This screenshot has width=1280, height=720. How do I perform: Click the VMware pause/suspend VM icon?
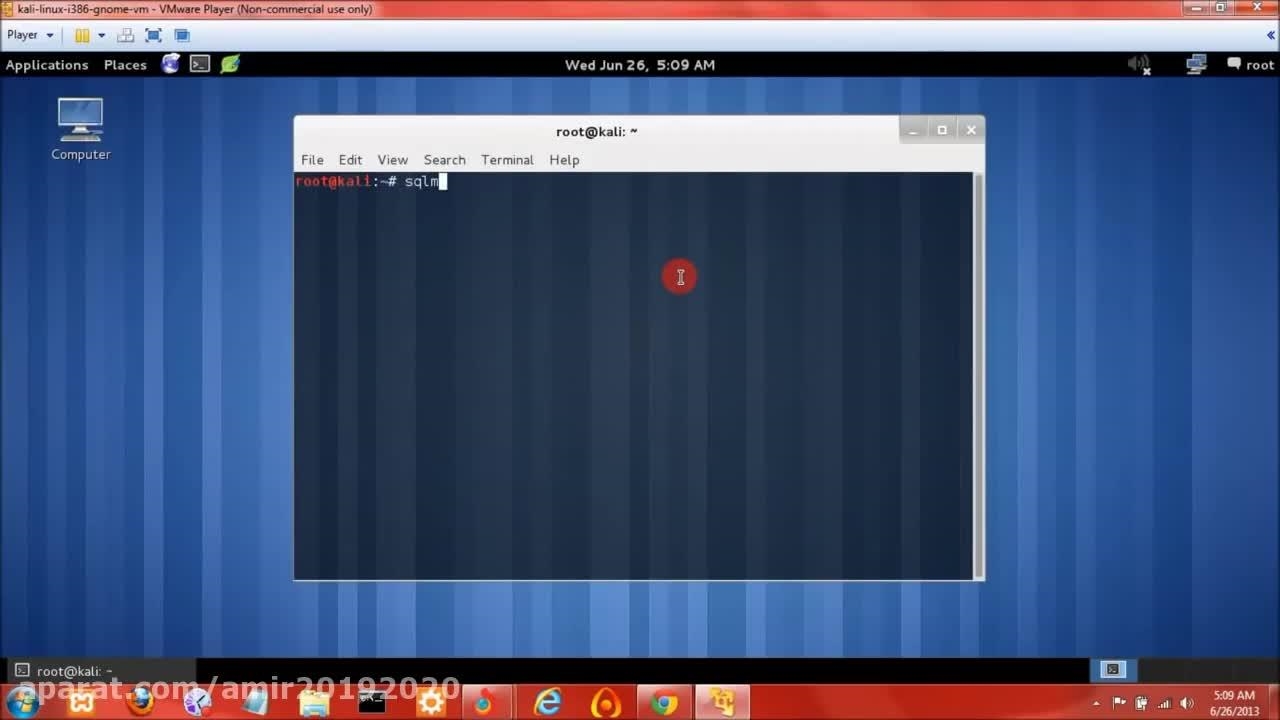(82, 35)
